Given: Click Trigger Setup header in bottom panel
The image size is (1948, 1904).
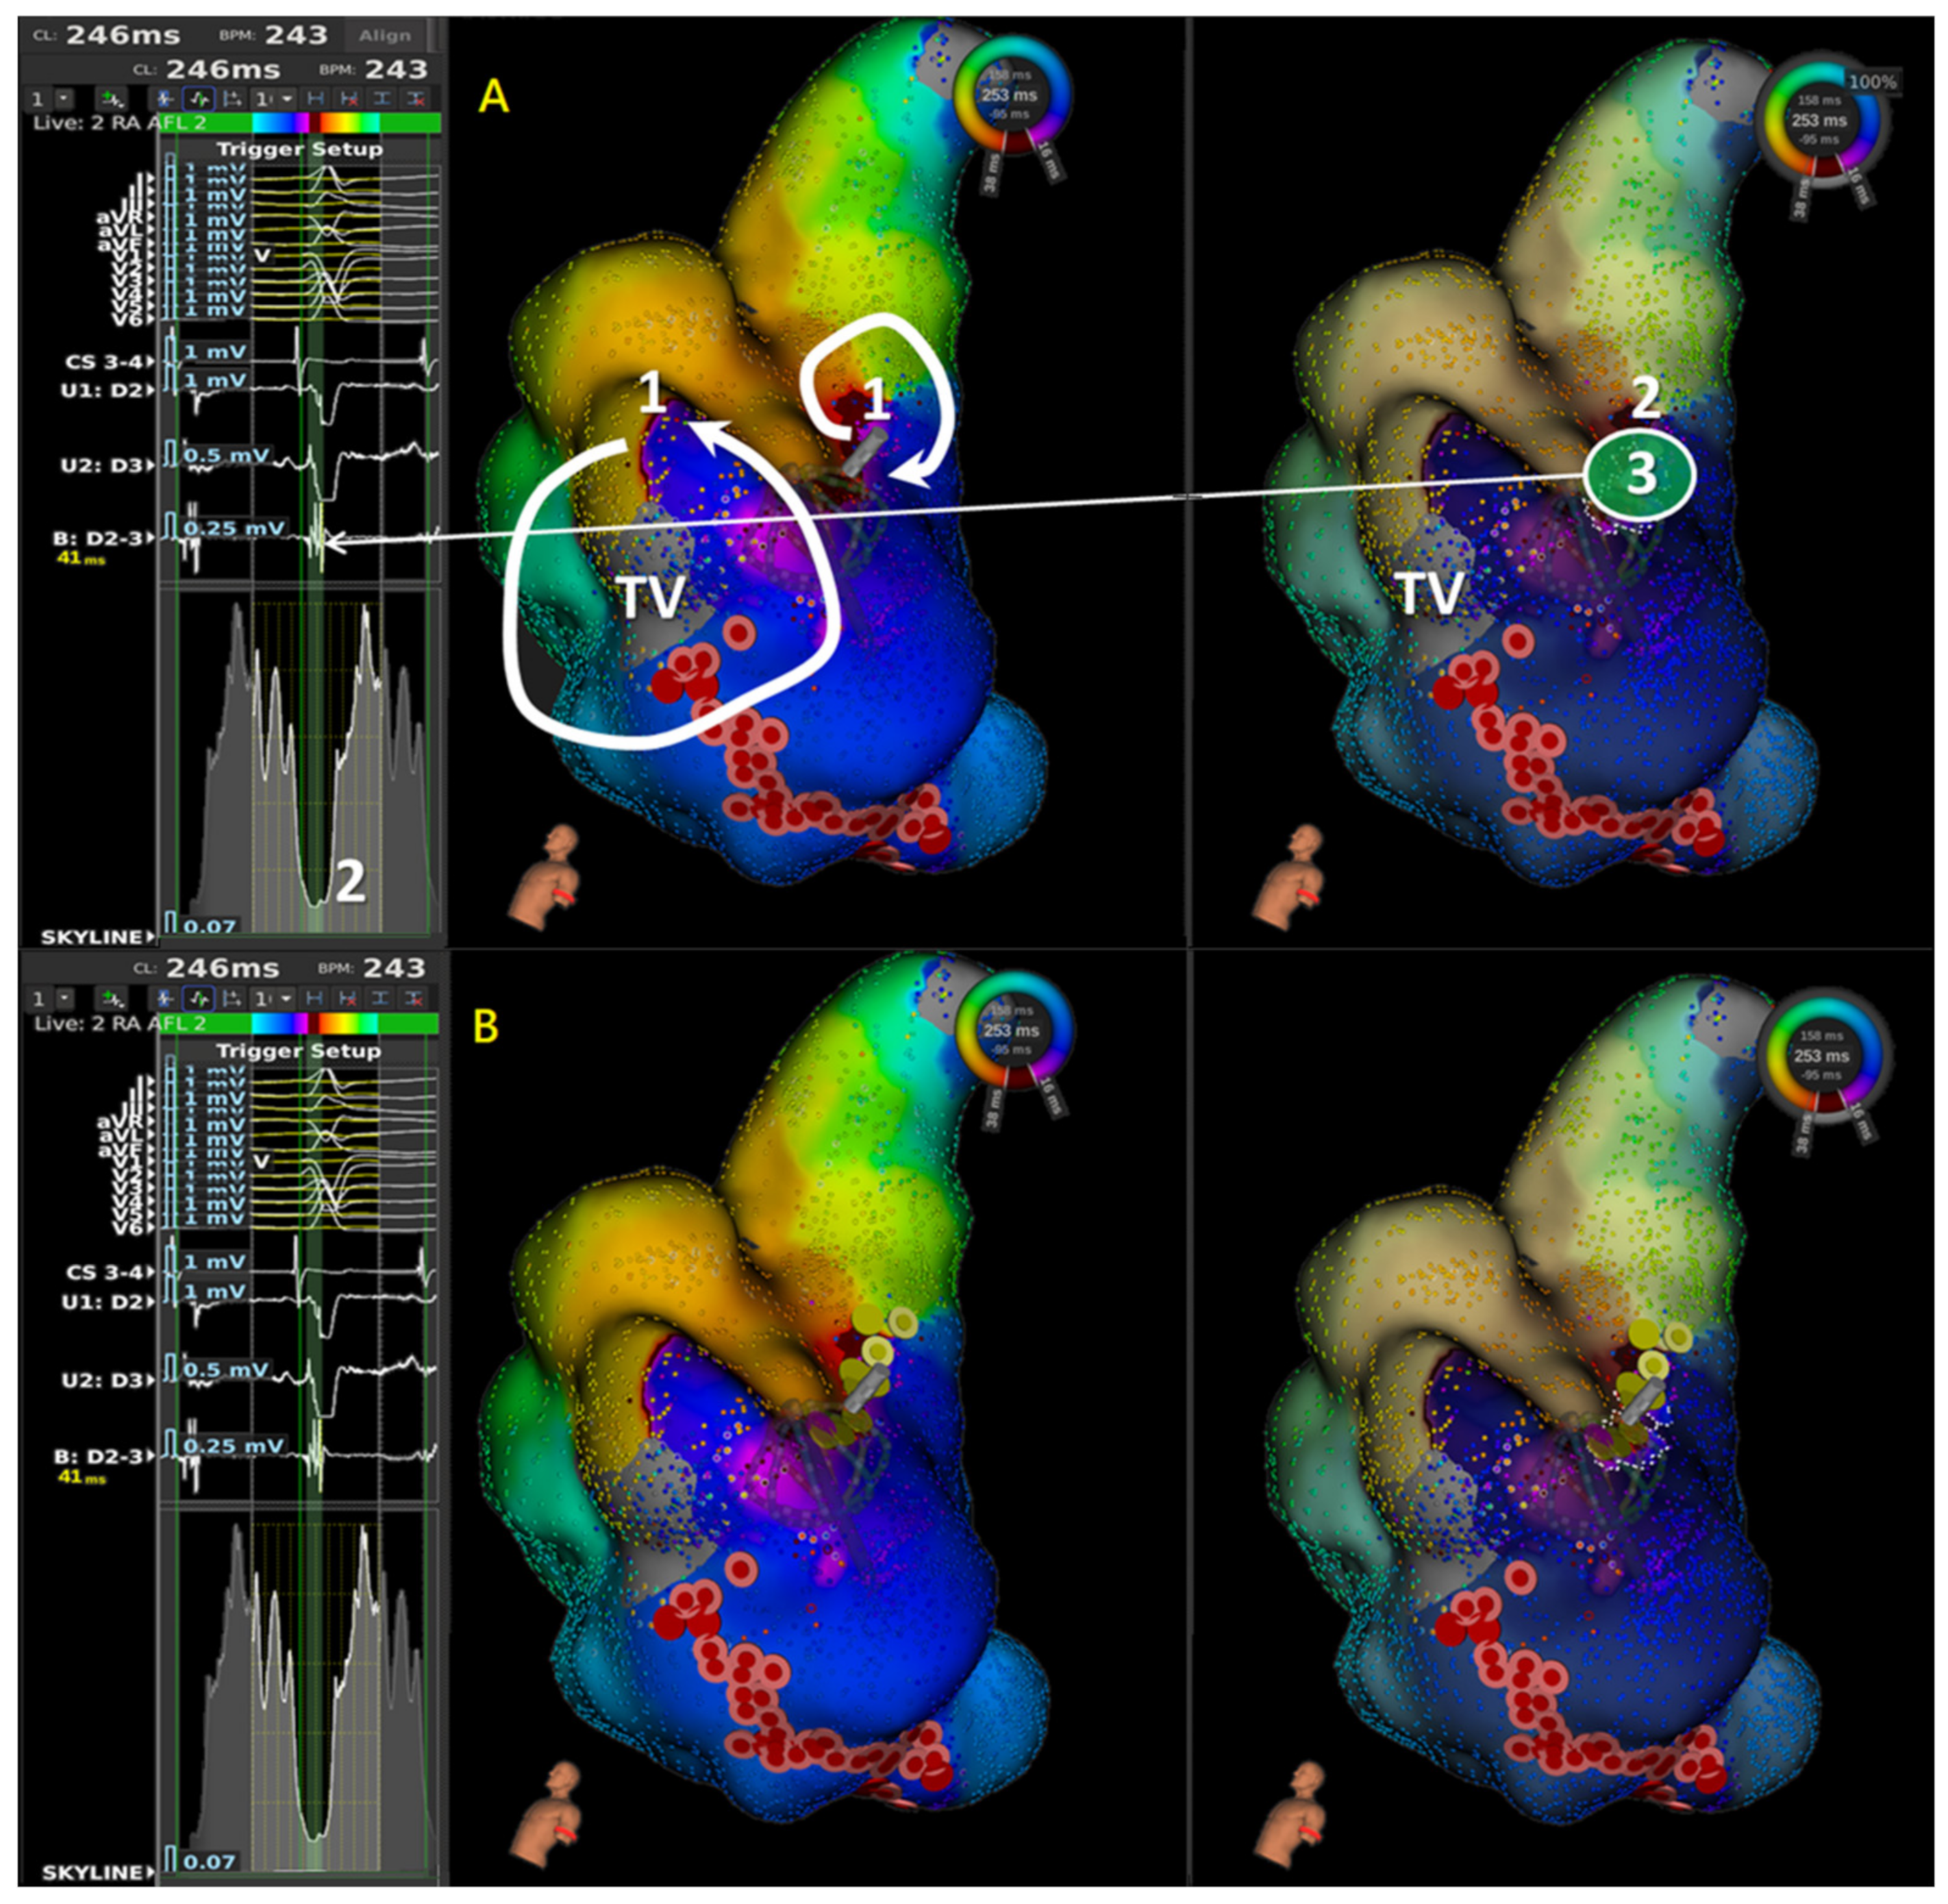Looking at the screenshot, I should point(299,1051).
